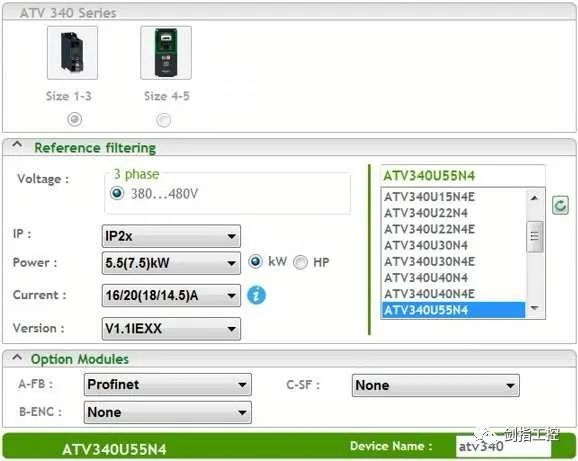Choose the Size 4-5 radio button
578x461 pixels.
click(x=164, y=120)
